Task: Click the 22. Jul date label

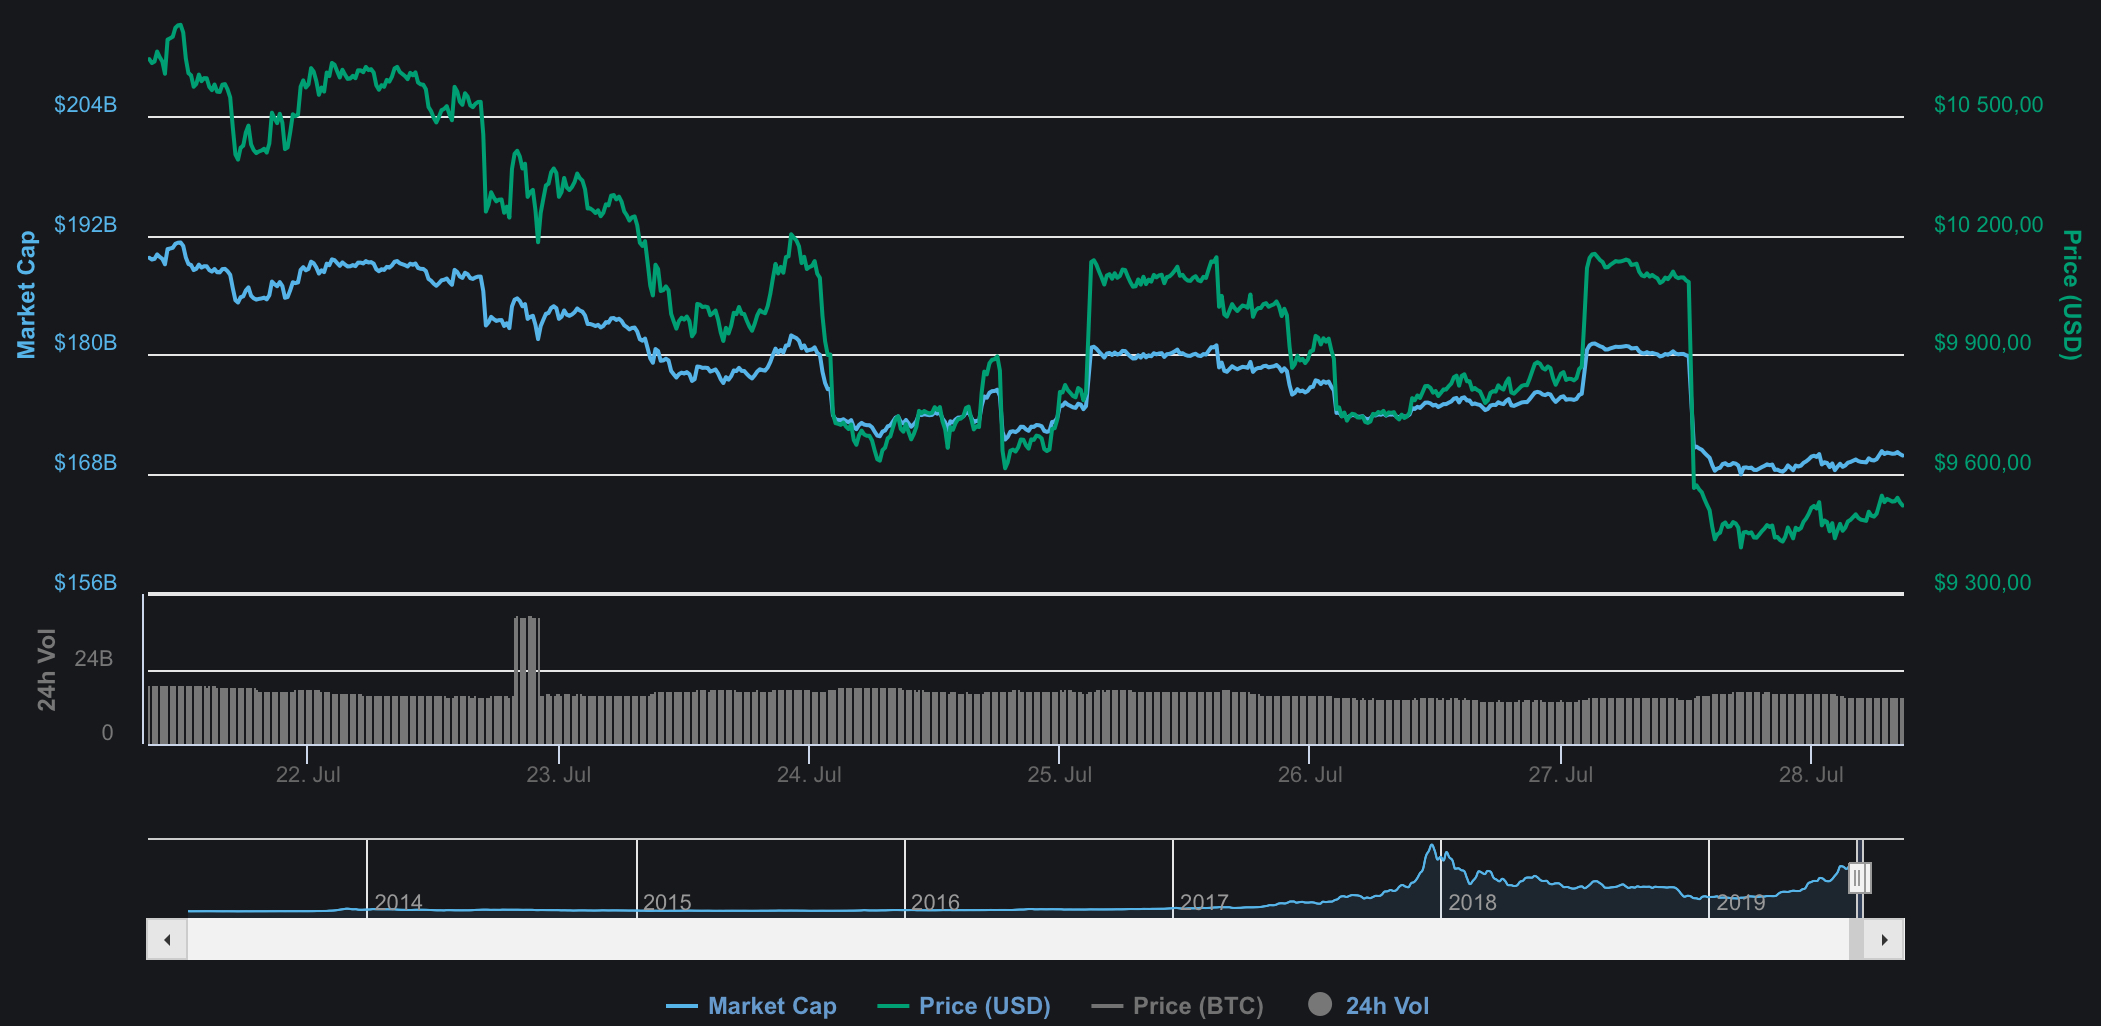Action: coord(308,775)
